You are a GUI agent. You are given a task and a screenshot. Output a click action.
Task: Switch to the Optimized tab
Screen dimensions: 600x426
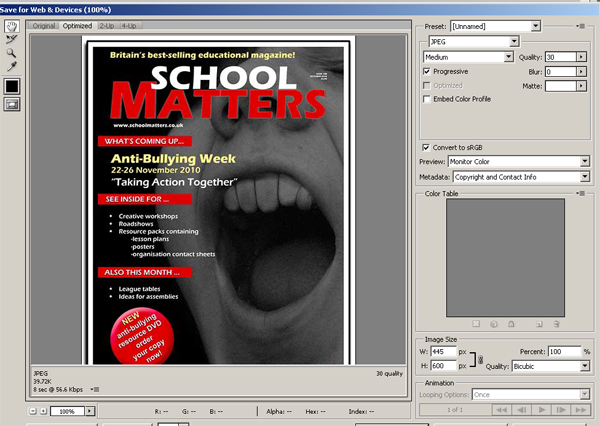point(77,26)
